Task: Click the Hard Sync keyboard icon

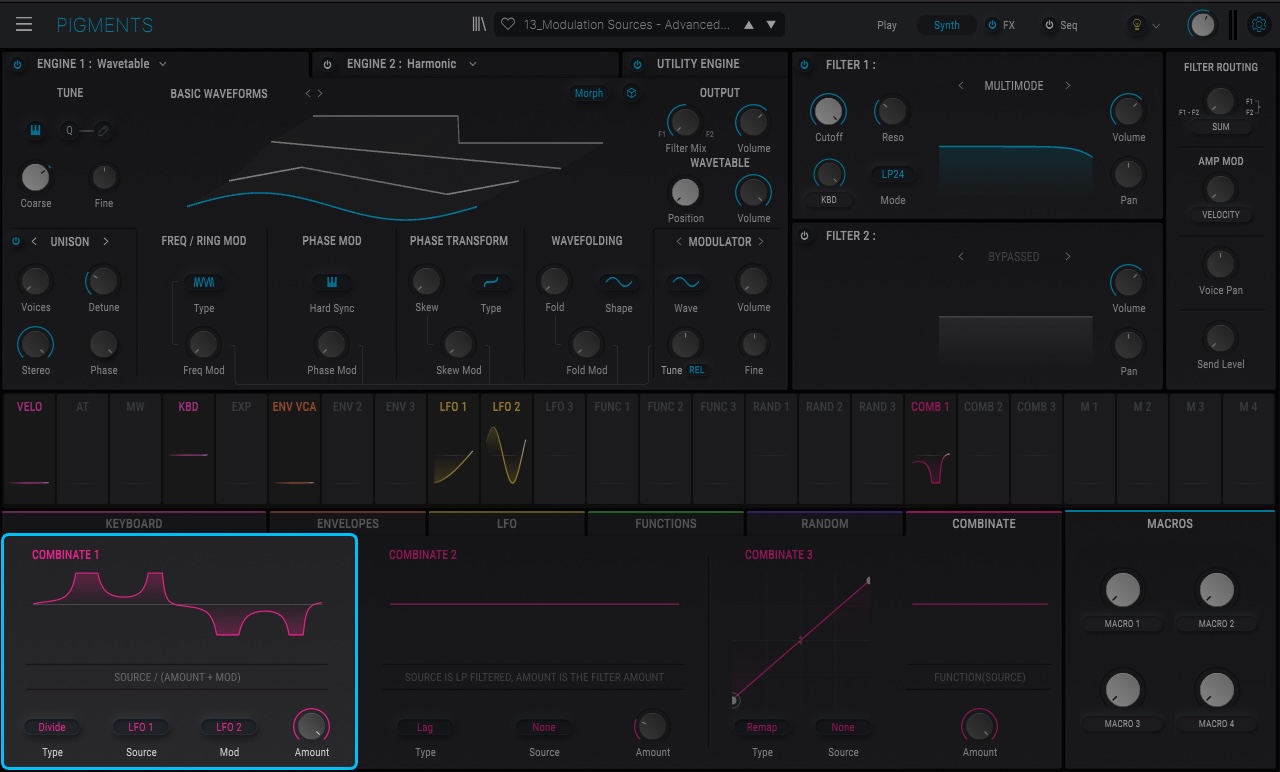Action: point(332,282)
